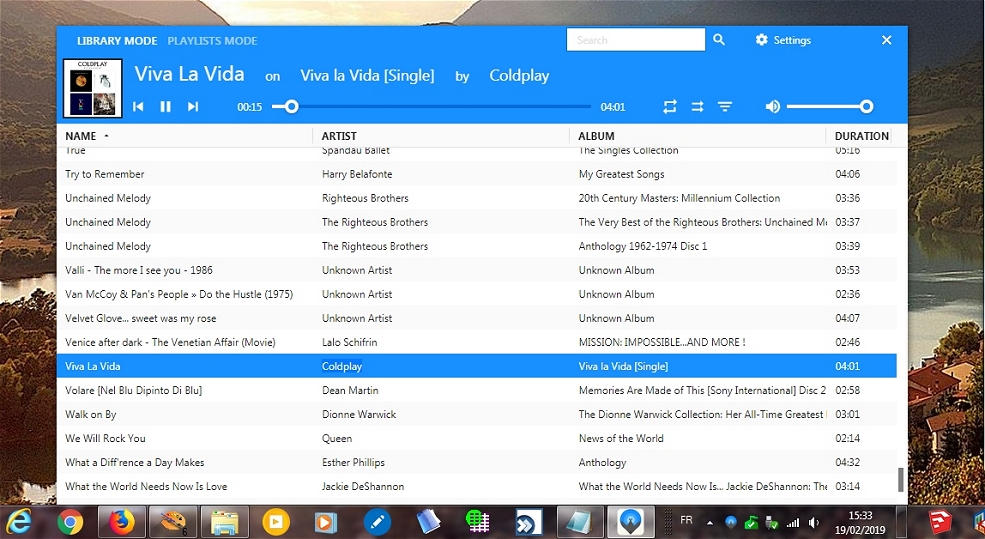
Task: Click Dean Martin in artist column
Action: pos(350,390)
